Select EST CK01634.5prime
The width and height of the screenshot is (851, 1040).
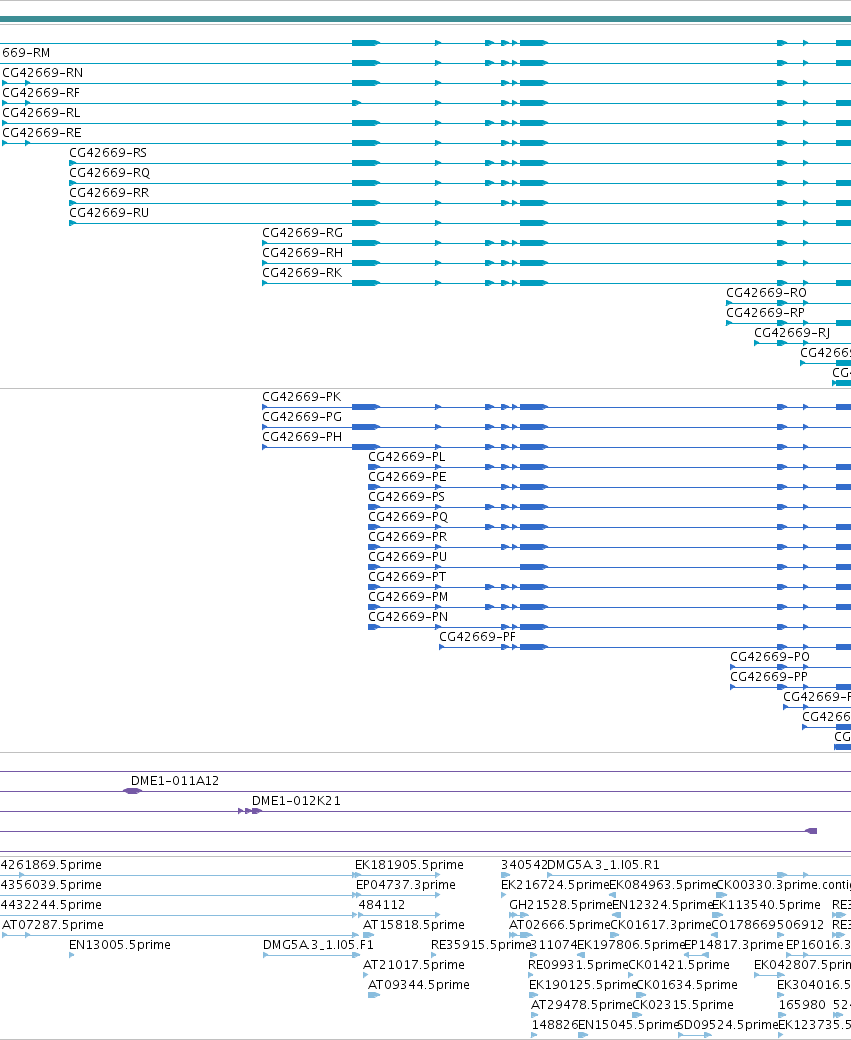pos(687,984)
